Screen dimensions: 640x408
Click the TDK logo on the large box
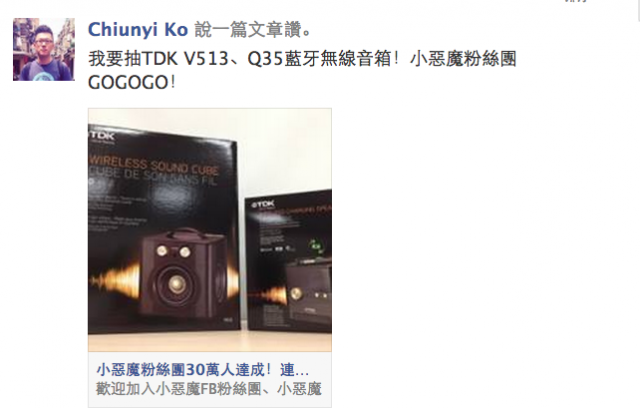click(x=102, y=135)
